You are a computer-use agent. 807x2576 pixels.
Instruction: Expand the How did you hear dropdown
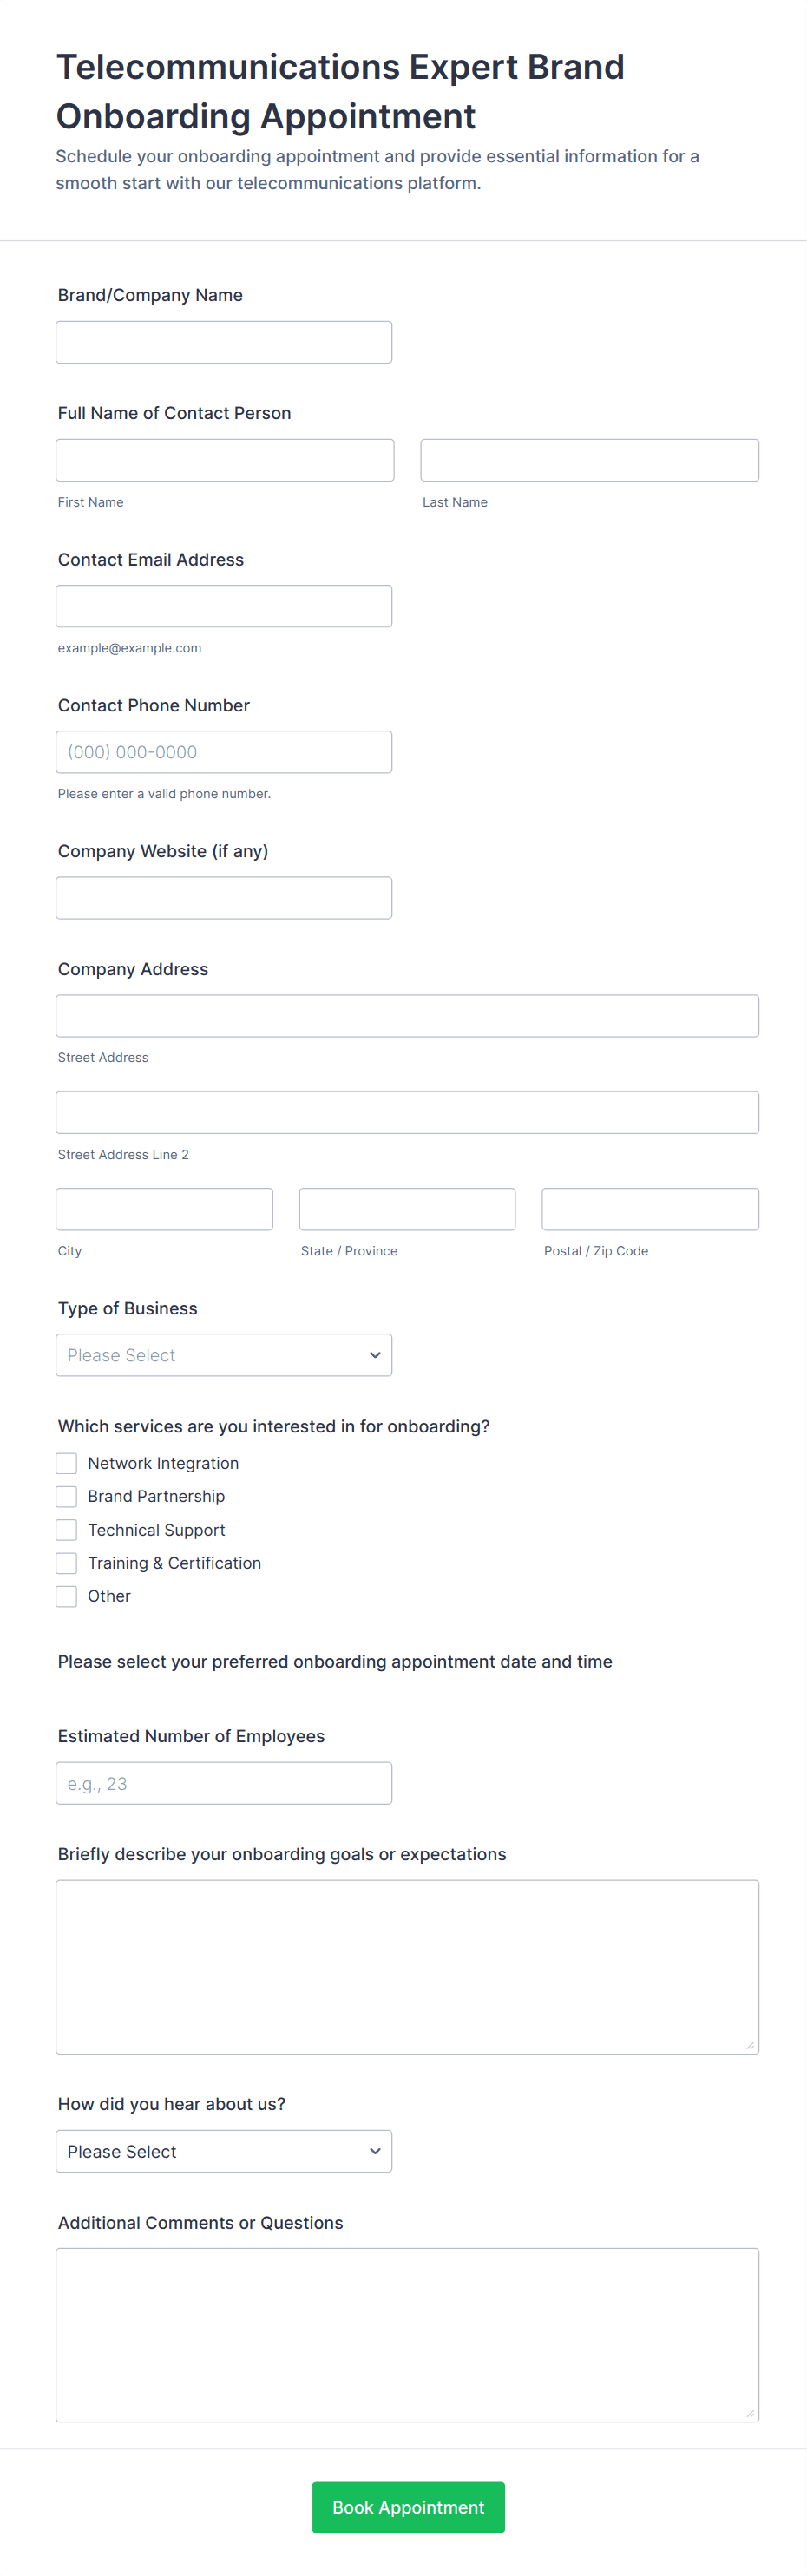(x=224, y=2151)
